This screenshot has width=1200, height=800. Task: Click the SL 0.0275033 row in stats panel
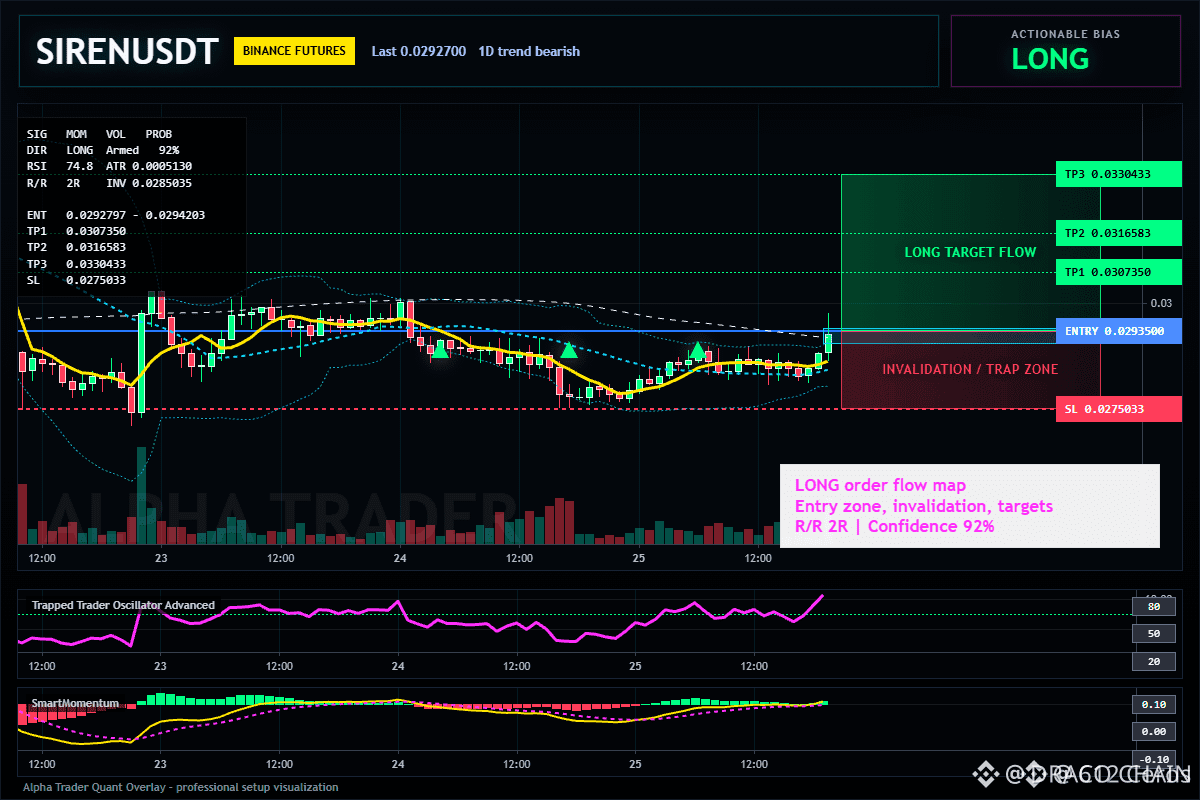coord(76,280)
